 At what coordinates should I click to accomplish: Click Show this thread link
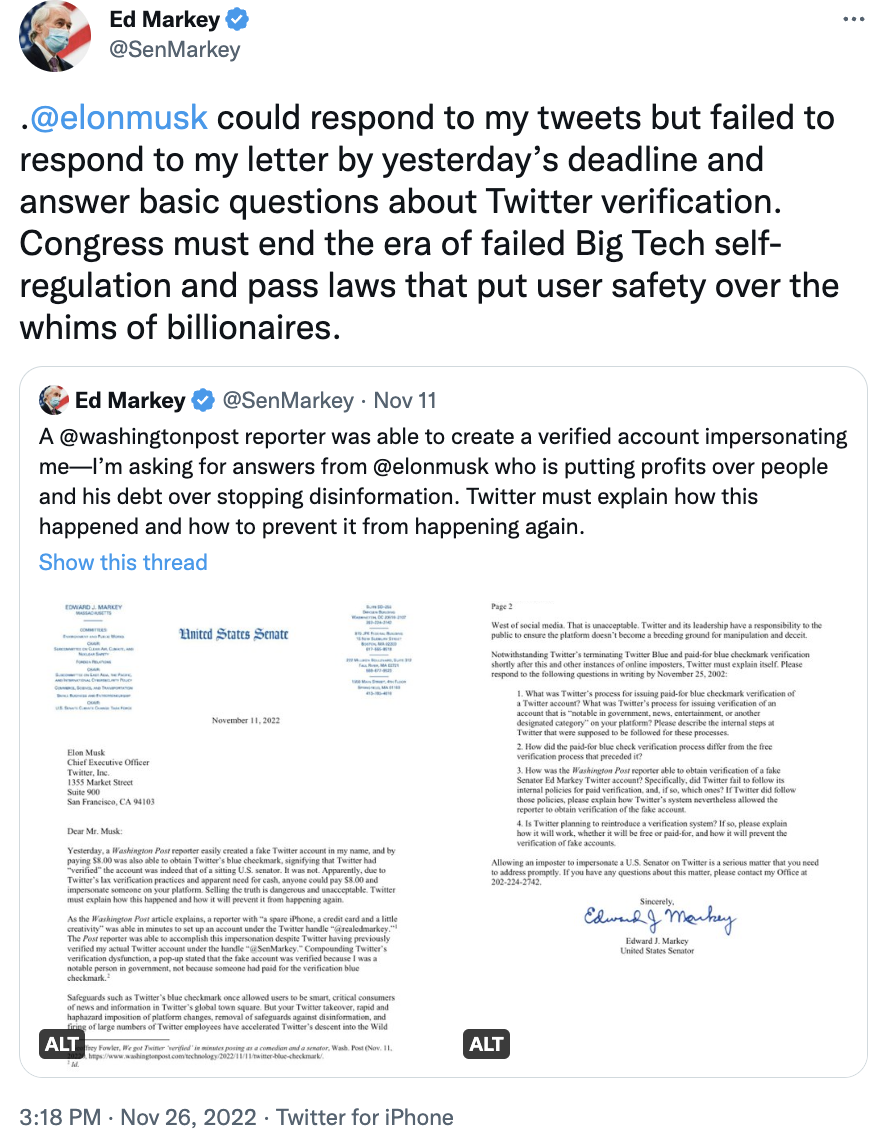(x=123, y=562)
